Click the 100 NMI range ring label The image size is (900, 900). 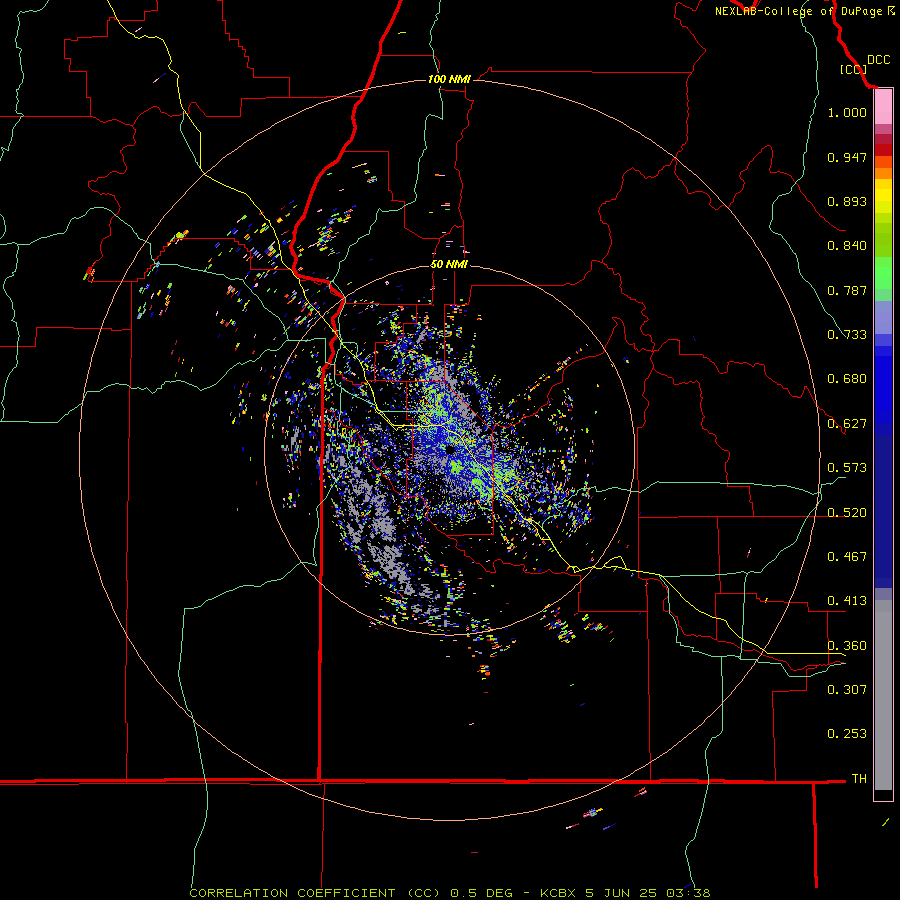(x=449, y=79)
